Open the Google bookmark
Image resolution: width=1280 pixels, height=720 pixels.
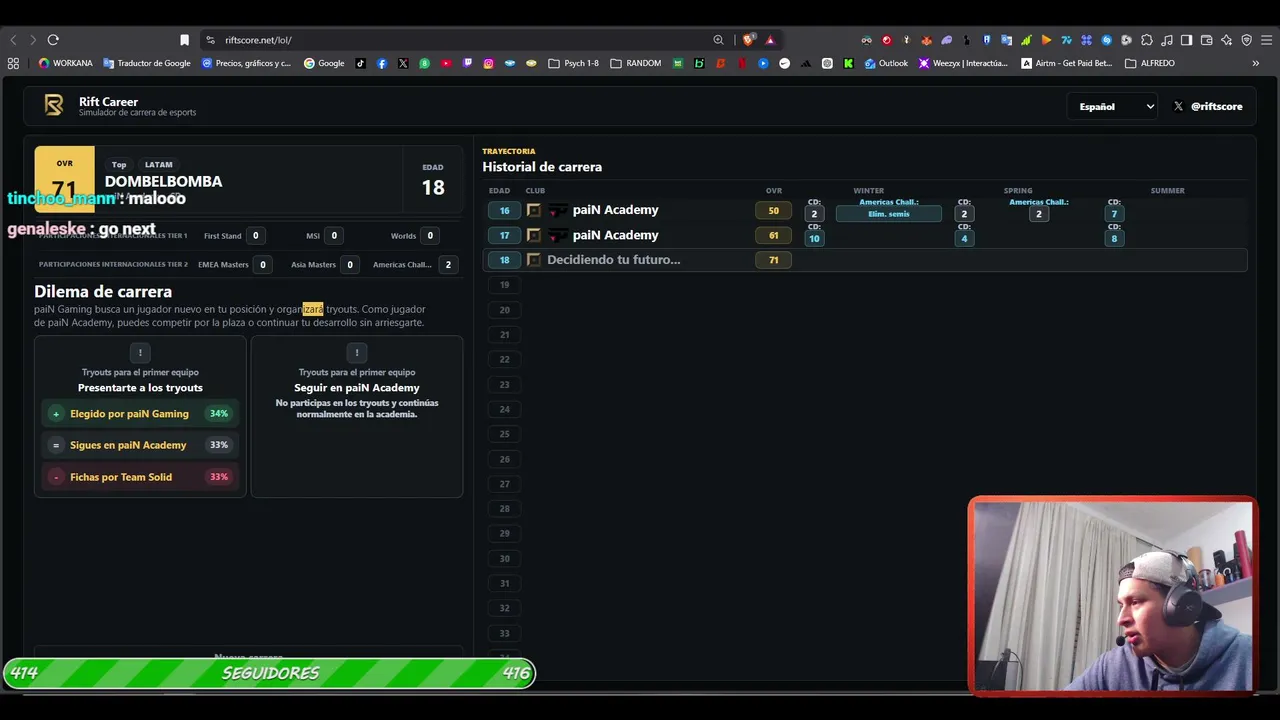click(x=324, y=63)
